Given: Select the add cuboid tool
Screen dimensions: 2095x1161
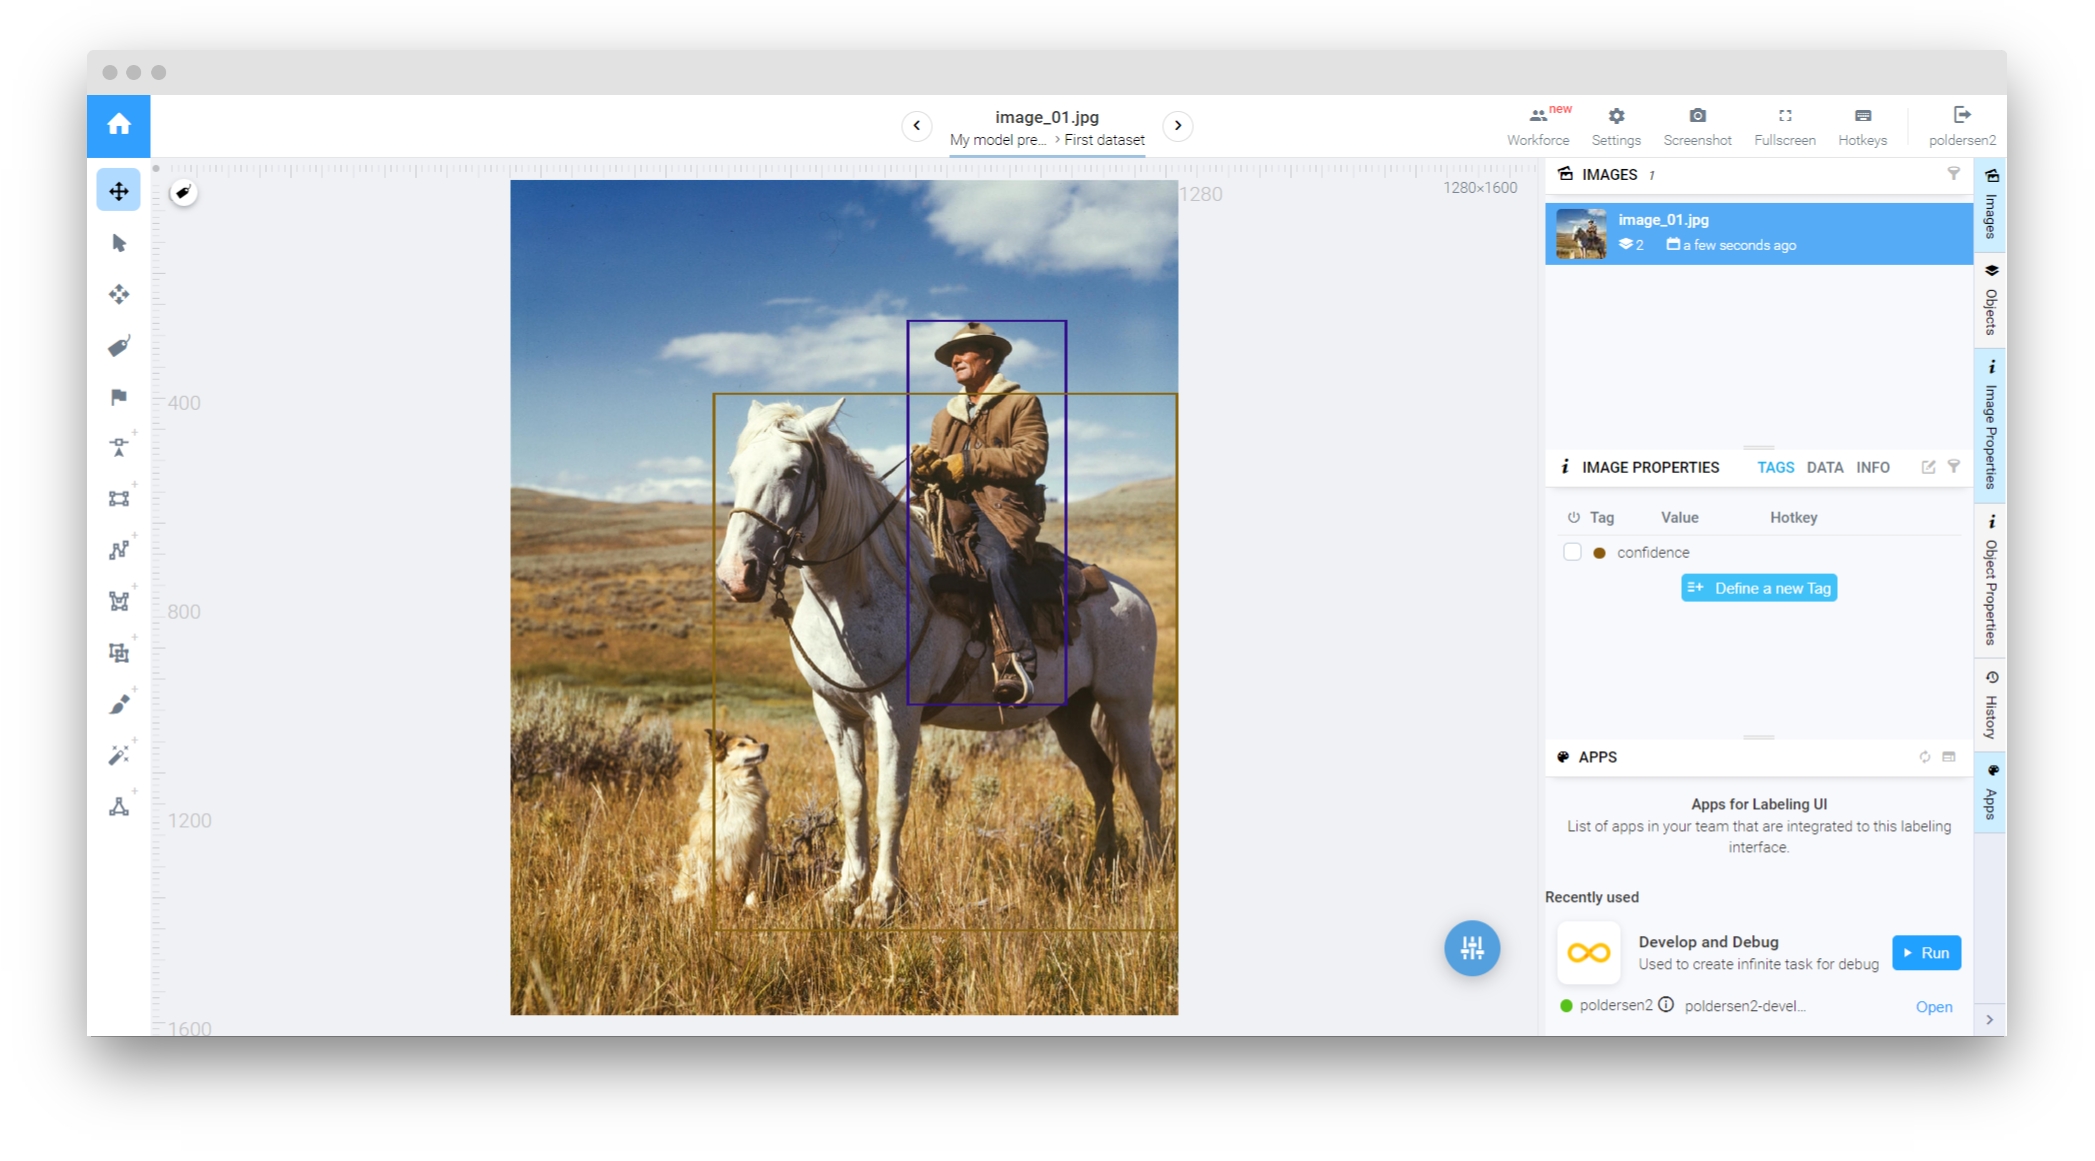Looking at the screenshot, I should (x=119, y=653).
